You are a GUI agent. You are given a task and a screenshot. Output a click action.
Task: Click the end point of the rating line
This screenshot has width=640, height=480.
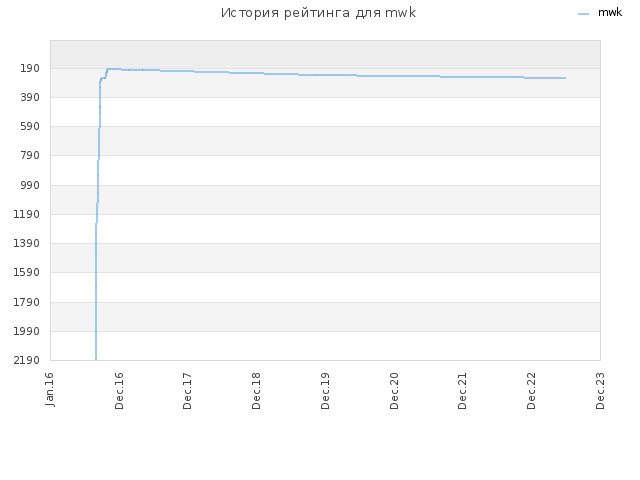coord(565,78)
